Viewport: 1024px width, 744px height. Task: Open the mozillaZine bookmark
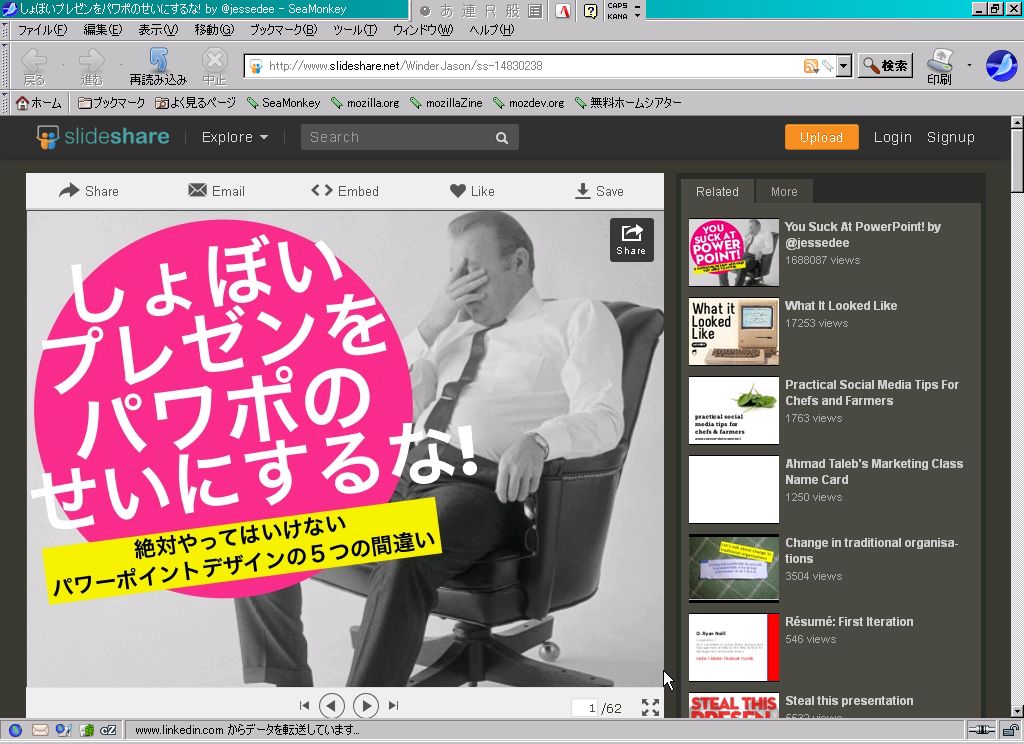(446, 103)
